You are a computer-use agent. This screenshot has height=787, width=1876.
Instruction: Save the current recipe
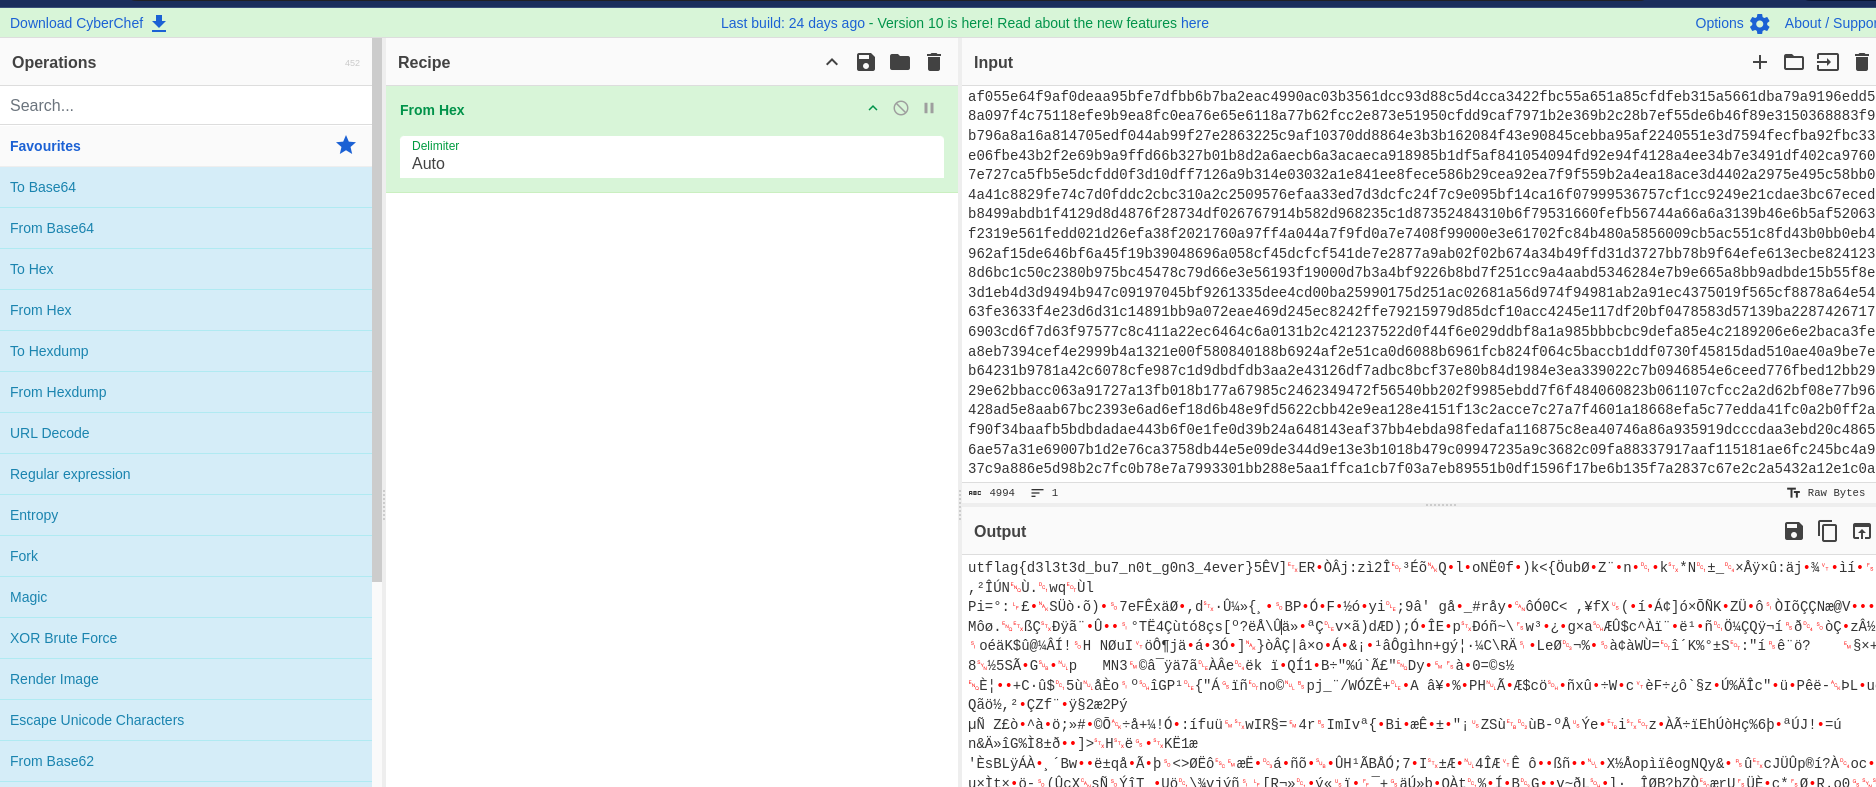[x=866, y=62]
